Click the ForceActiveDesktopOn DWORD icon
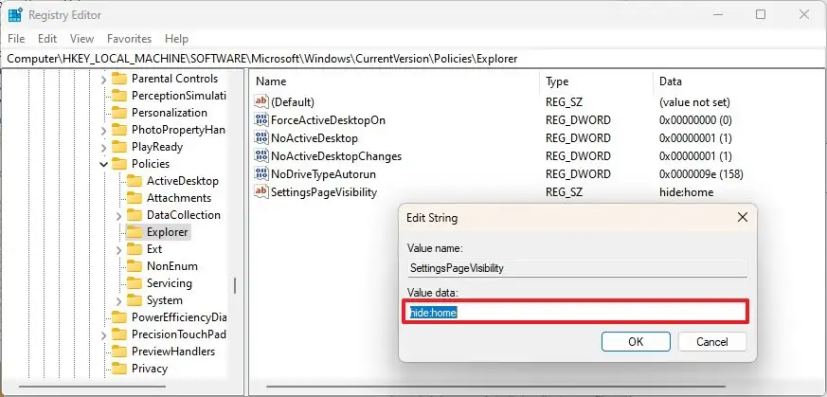This screenshot has width=827, height=397. 261,120
